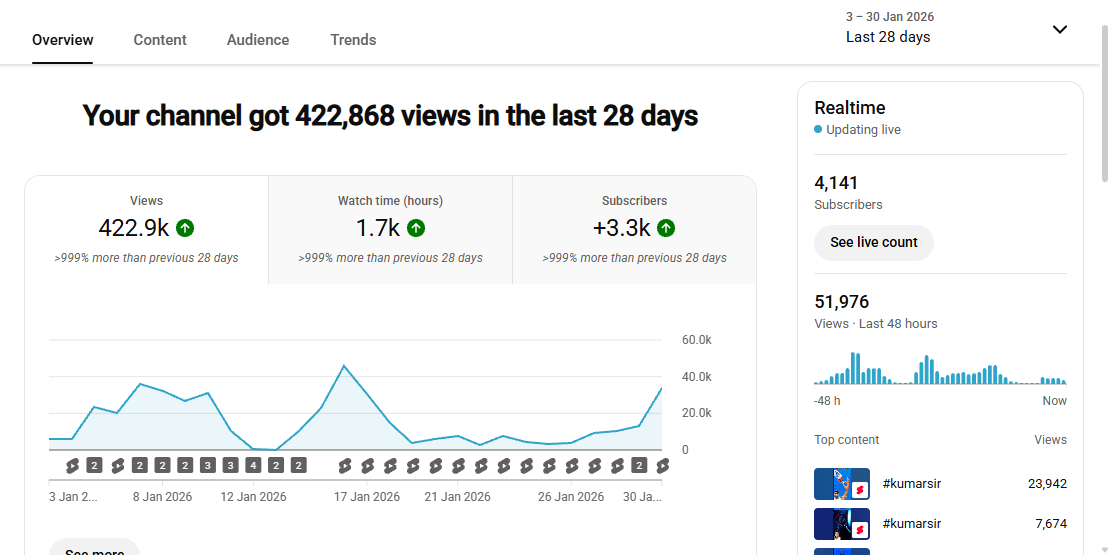This screenshot has width=1108, height=555.
Task: Open the 'Last 28 days' period selector
Action: click(x=888, y=37)
